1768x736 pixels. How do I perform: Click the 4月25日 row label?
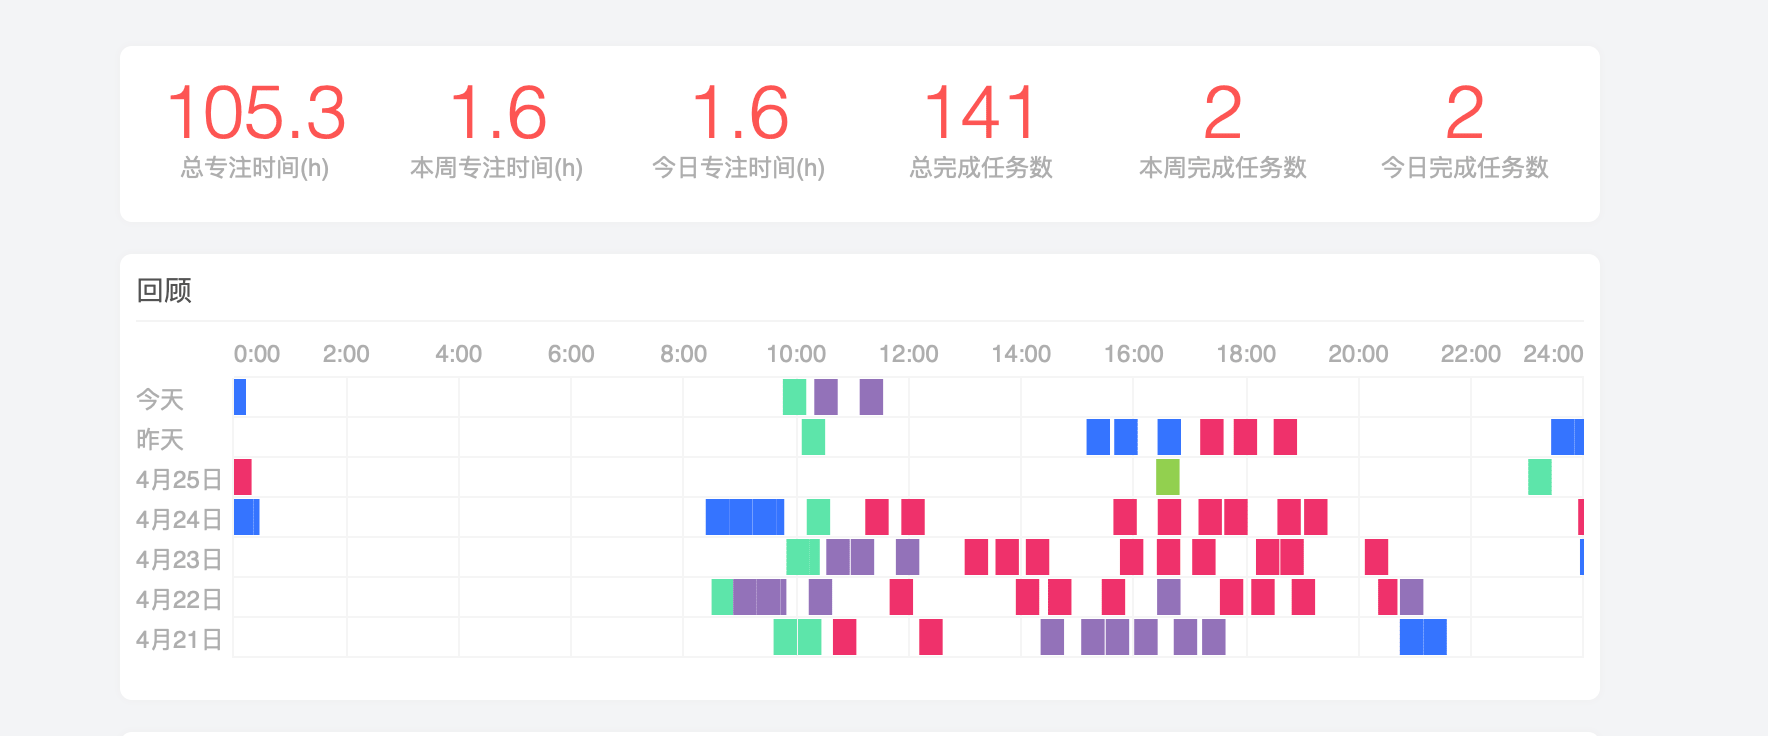click(x=179, y=479)
